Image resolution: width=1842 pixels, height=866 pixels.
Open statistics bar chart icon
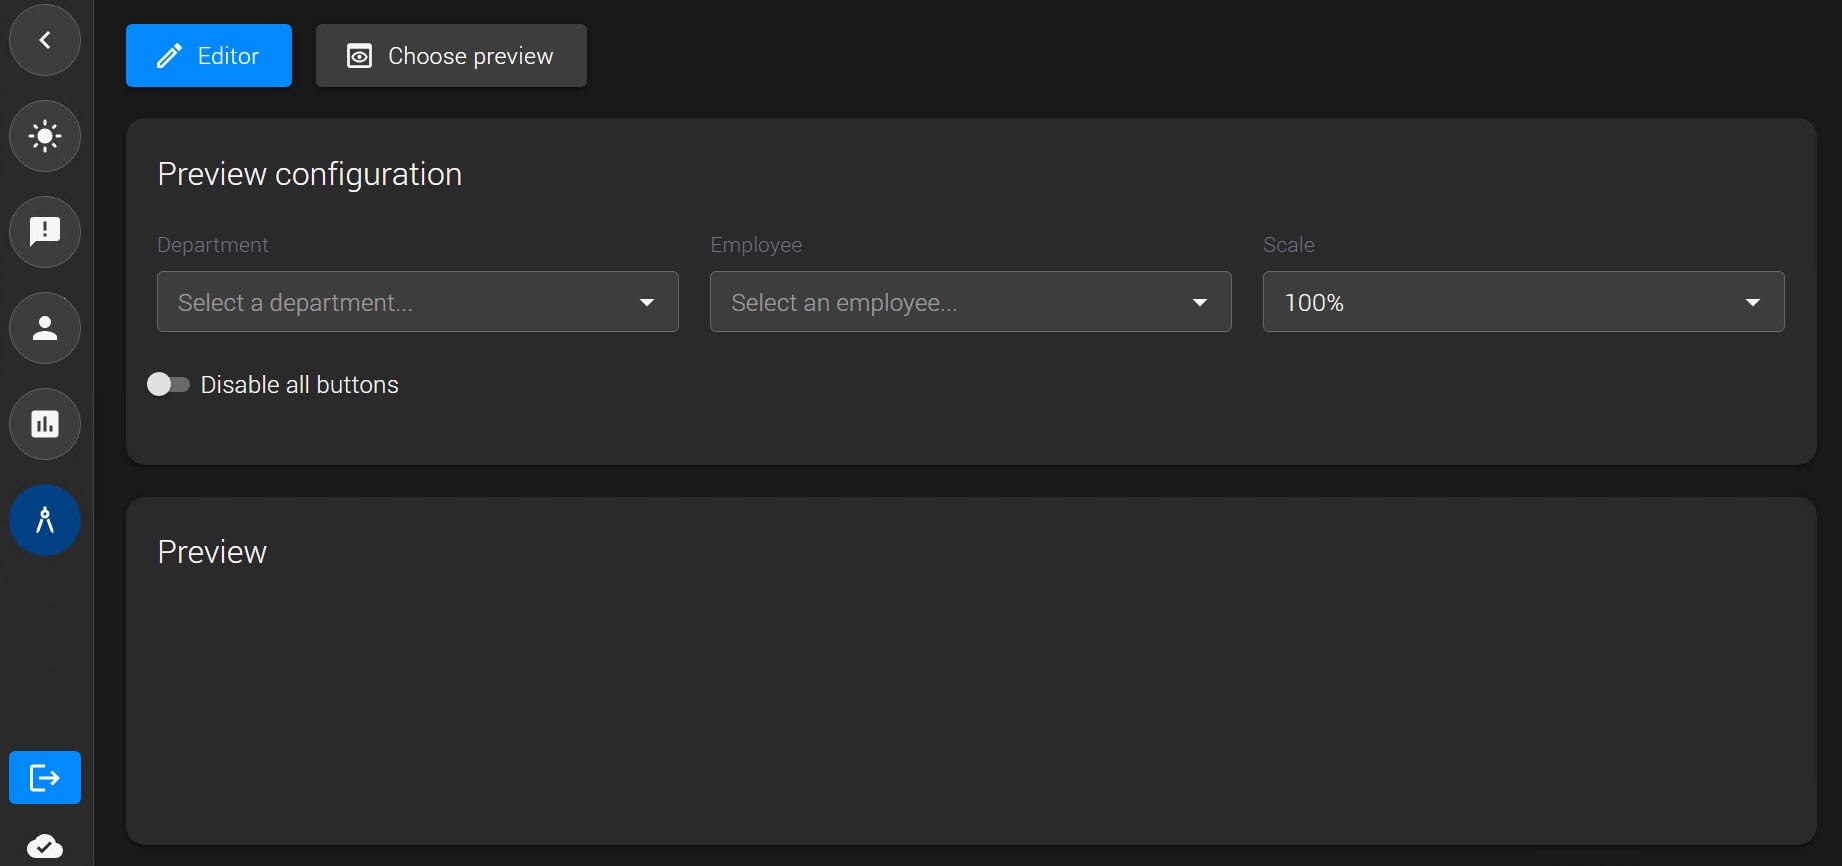[x=45, y=424]
